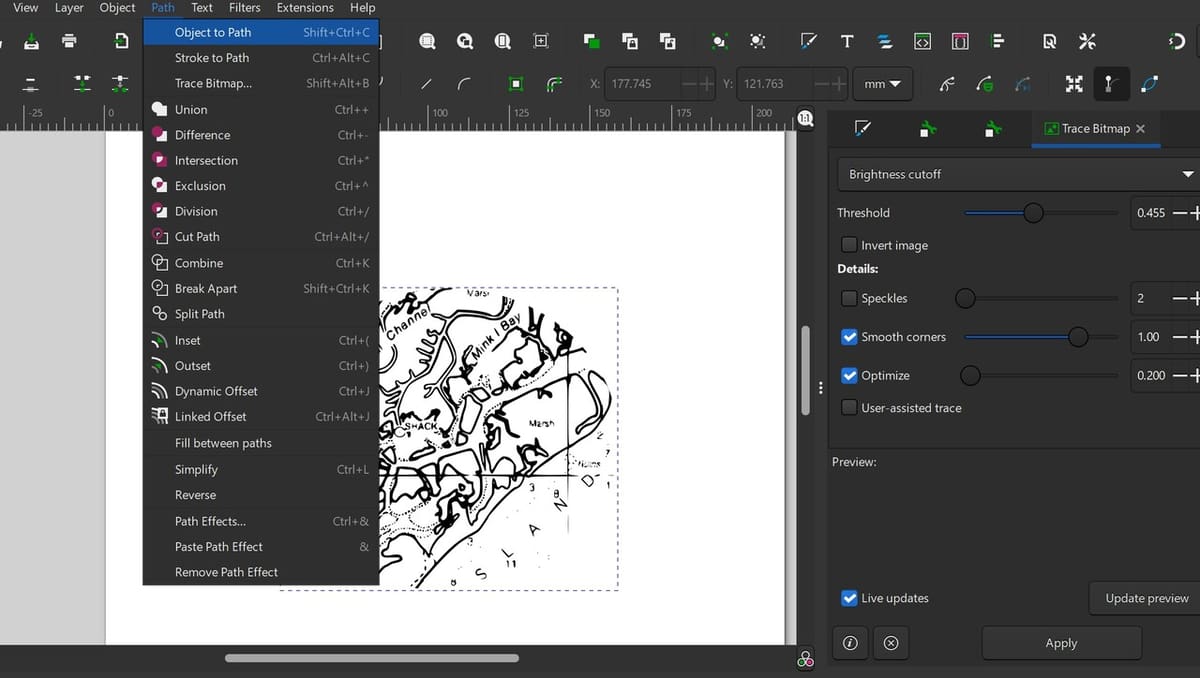Screen dimensions: 1200x678
Task: Click the Zoom center page icon
Action: point(541,41)
